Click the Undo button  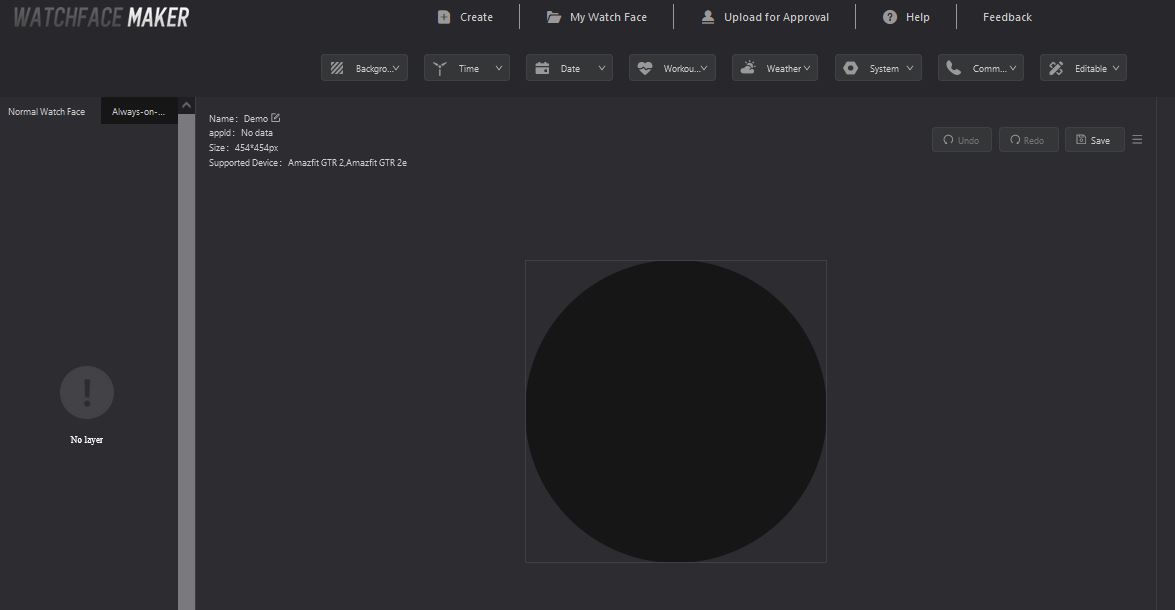[961, 139]
